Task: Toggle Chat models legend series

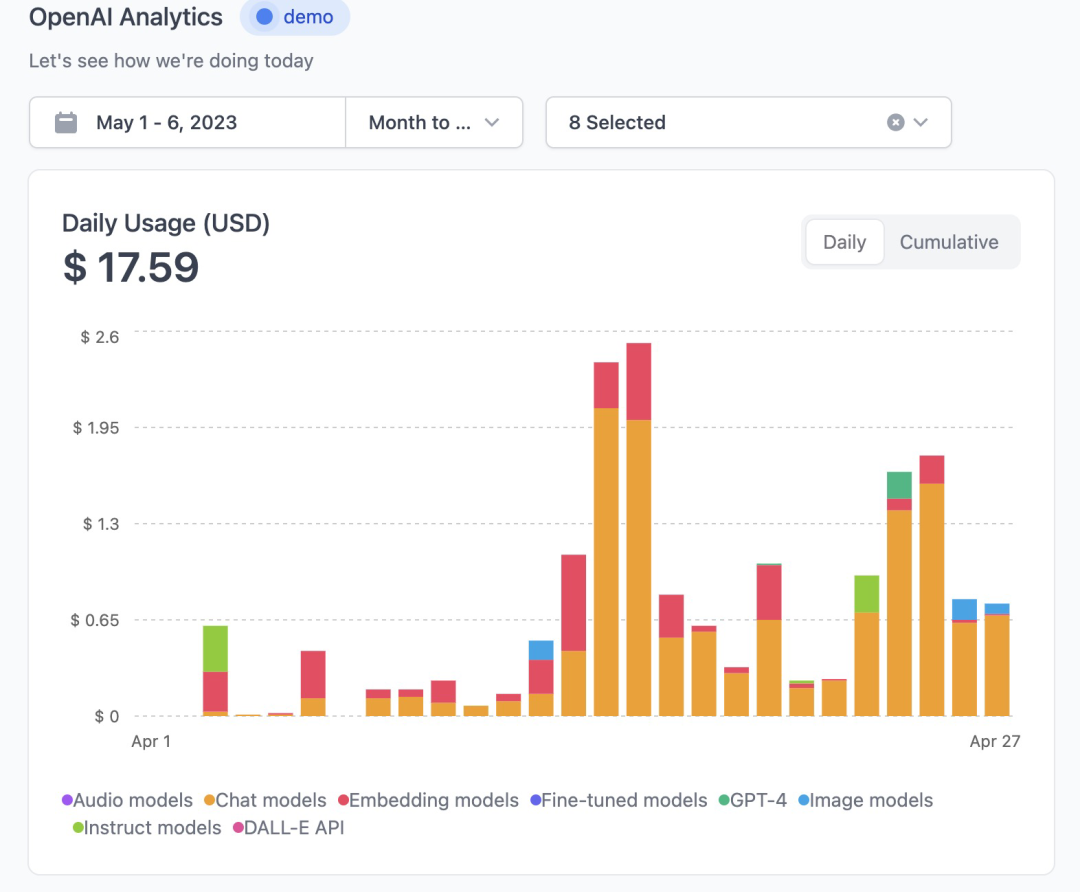Action: pos(270,800)
